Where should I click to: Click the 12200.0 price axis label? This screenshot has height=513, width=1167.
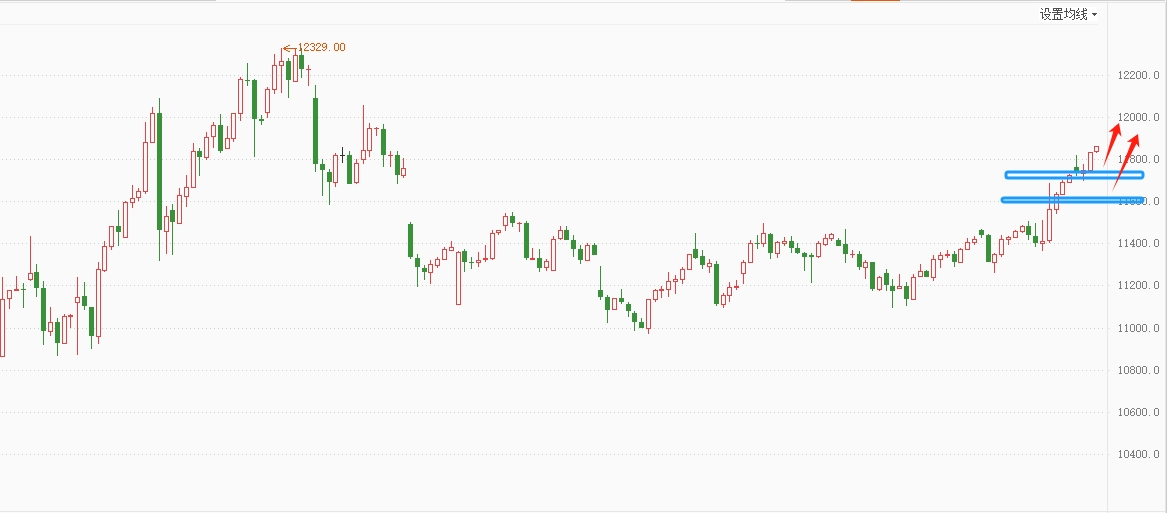pyautogui.click(x=1140, y=75)
